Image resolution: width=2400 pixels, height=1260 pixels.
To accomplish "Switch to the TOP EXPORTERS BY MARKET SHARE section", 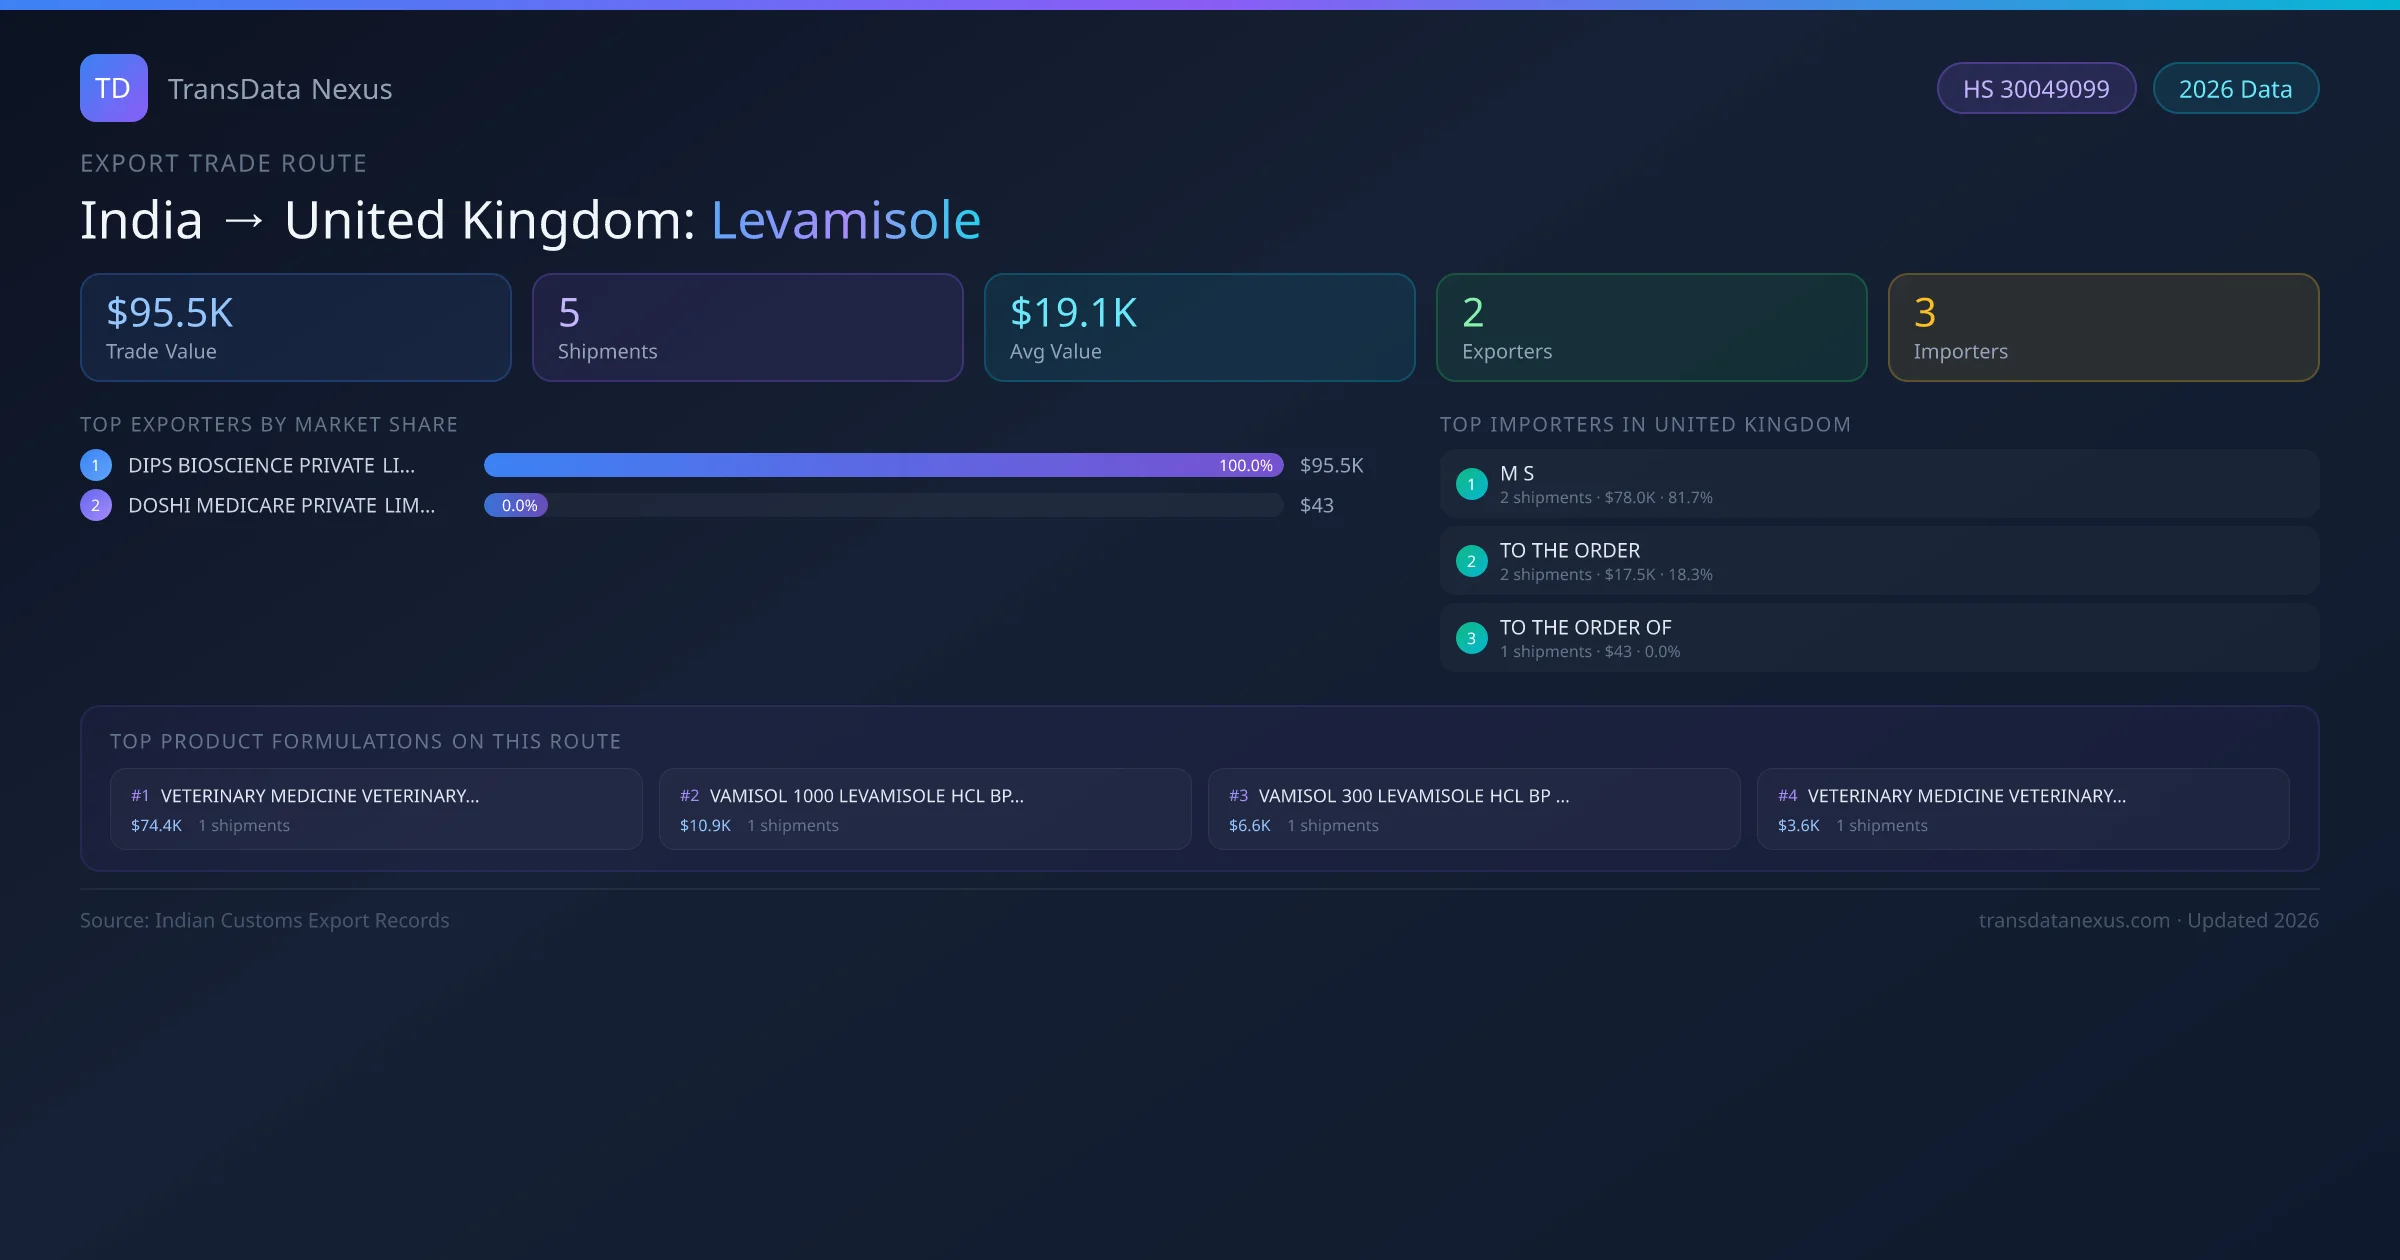I will click(x=269, y=424).
